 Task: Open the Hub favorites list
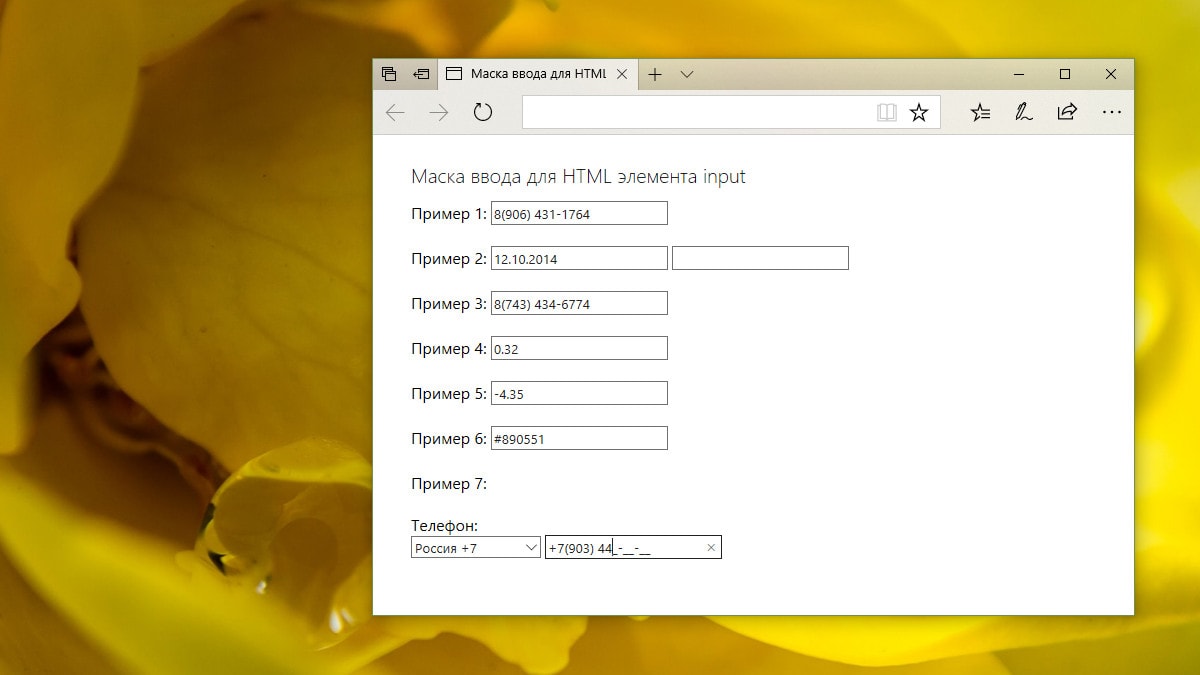click(x=980, y=113)
